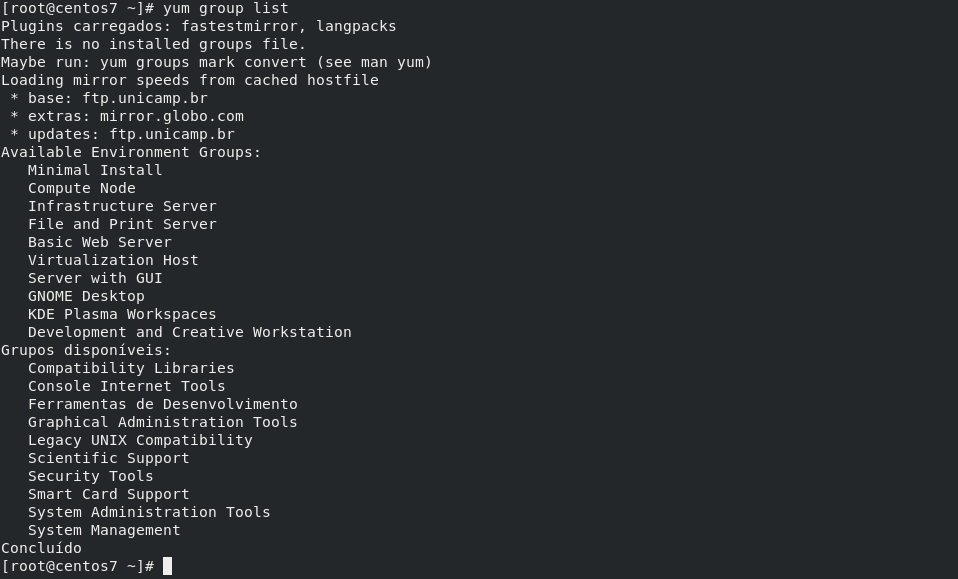This screenshot has width=958, height=579.
Task: Click the 'Smart Card Support' entry
Action: [x=109, y=494]
